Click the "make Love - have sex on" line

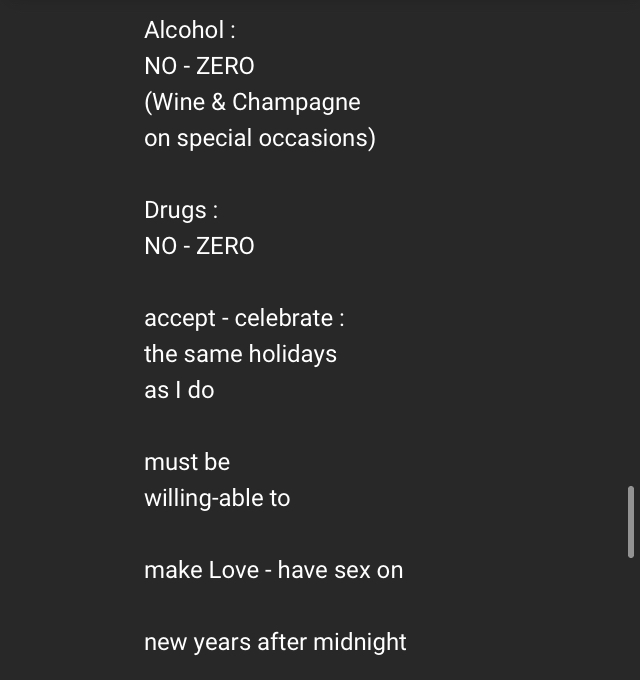273,570
